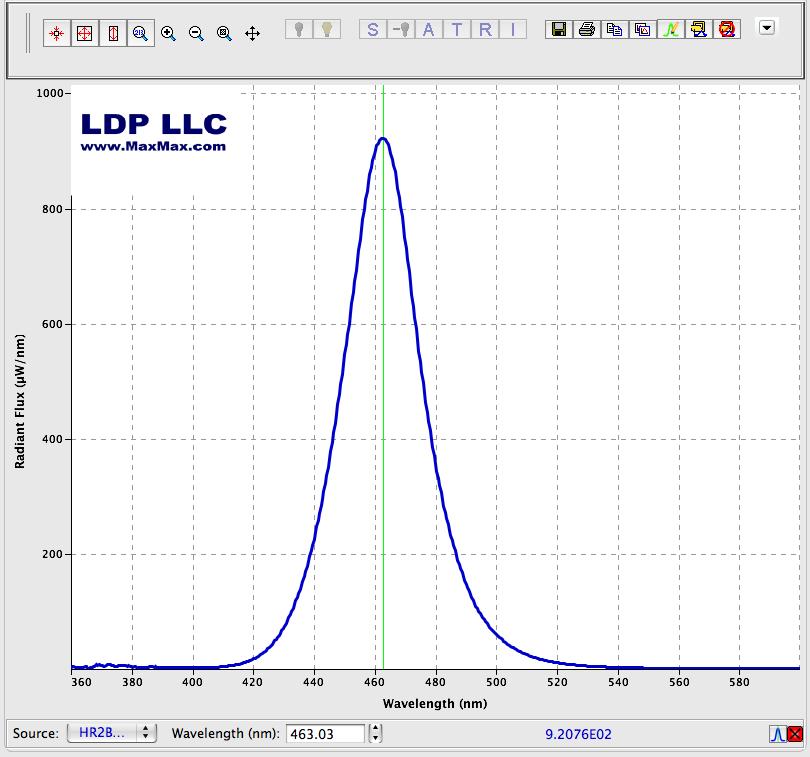This screenshot has height=757, width=810.
Task: Save spectrum using the floppy disk icon
Action: (x=559, y=29)
